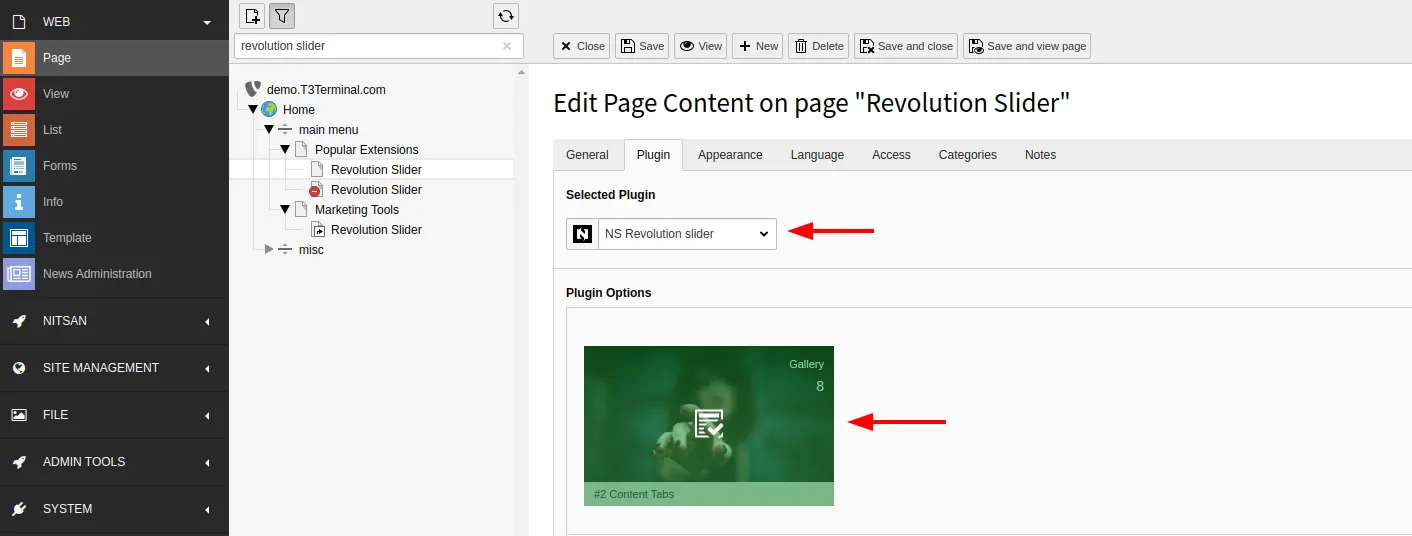Select the highlighted Revolution Slider page
Viewport: 1412px width, 536px height.
tap(376, 170)
